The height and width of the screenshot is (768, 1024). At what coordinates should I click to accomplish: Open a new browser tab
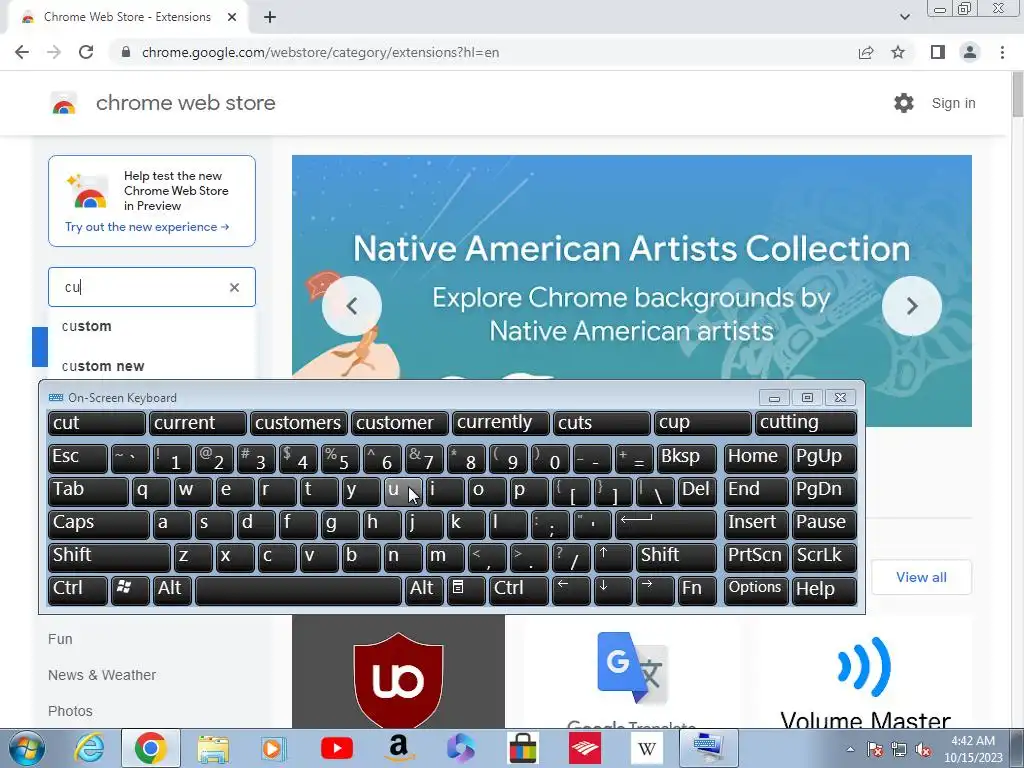coord(270,17)
